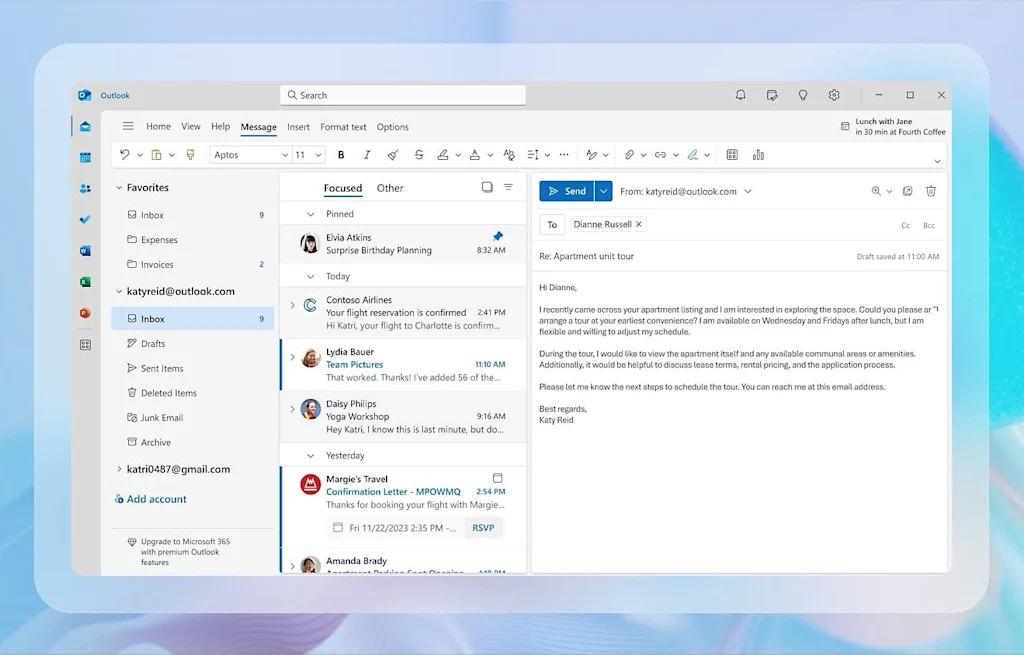Insert a table into the message
1024x655 pixels.
[732, 155]
